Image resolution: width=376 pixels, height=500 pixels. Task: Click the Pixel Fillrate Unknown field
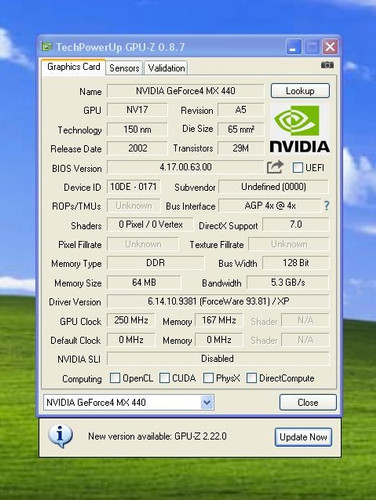pos(143,244)
